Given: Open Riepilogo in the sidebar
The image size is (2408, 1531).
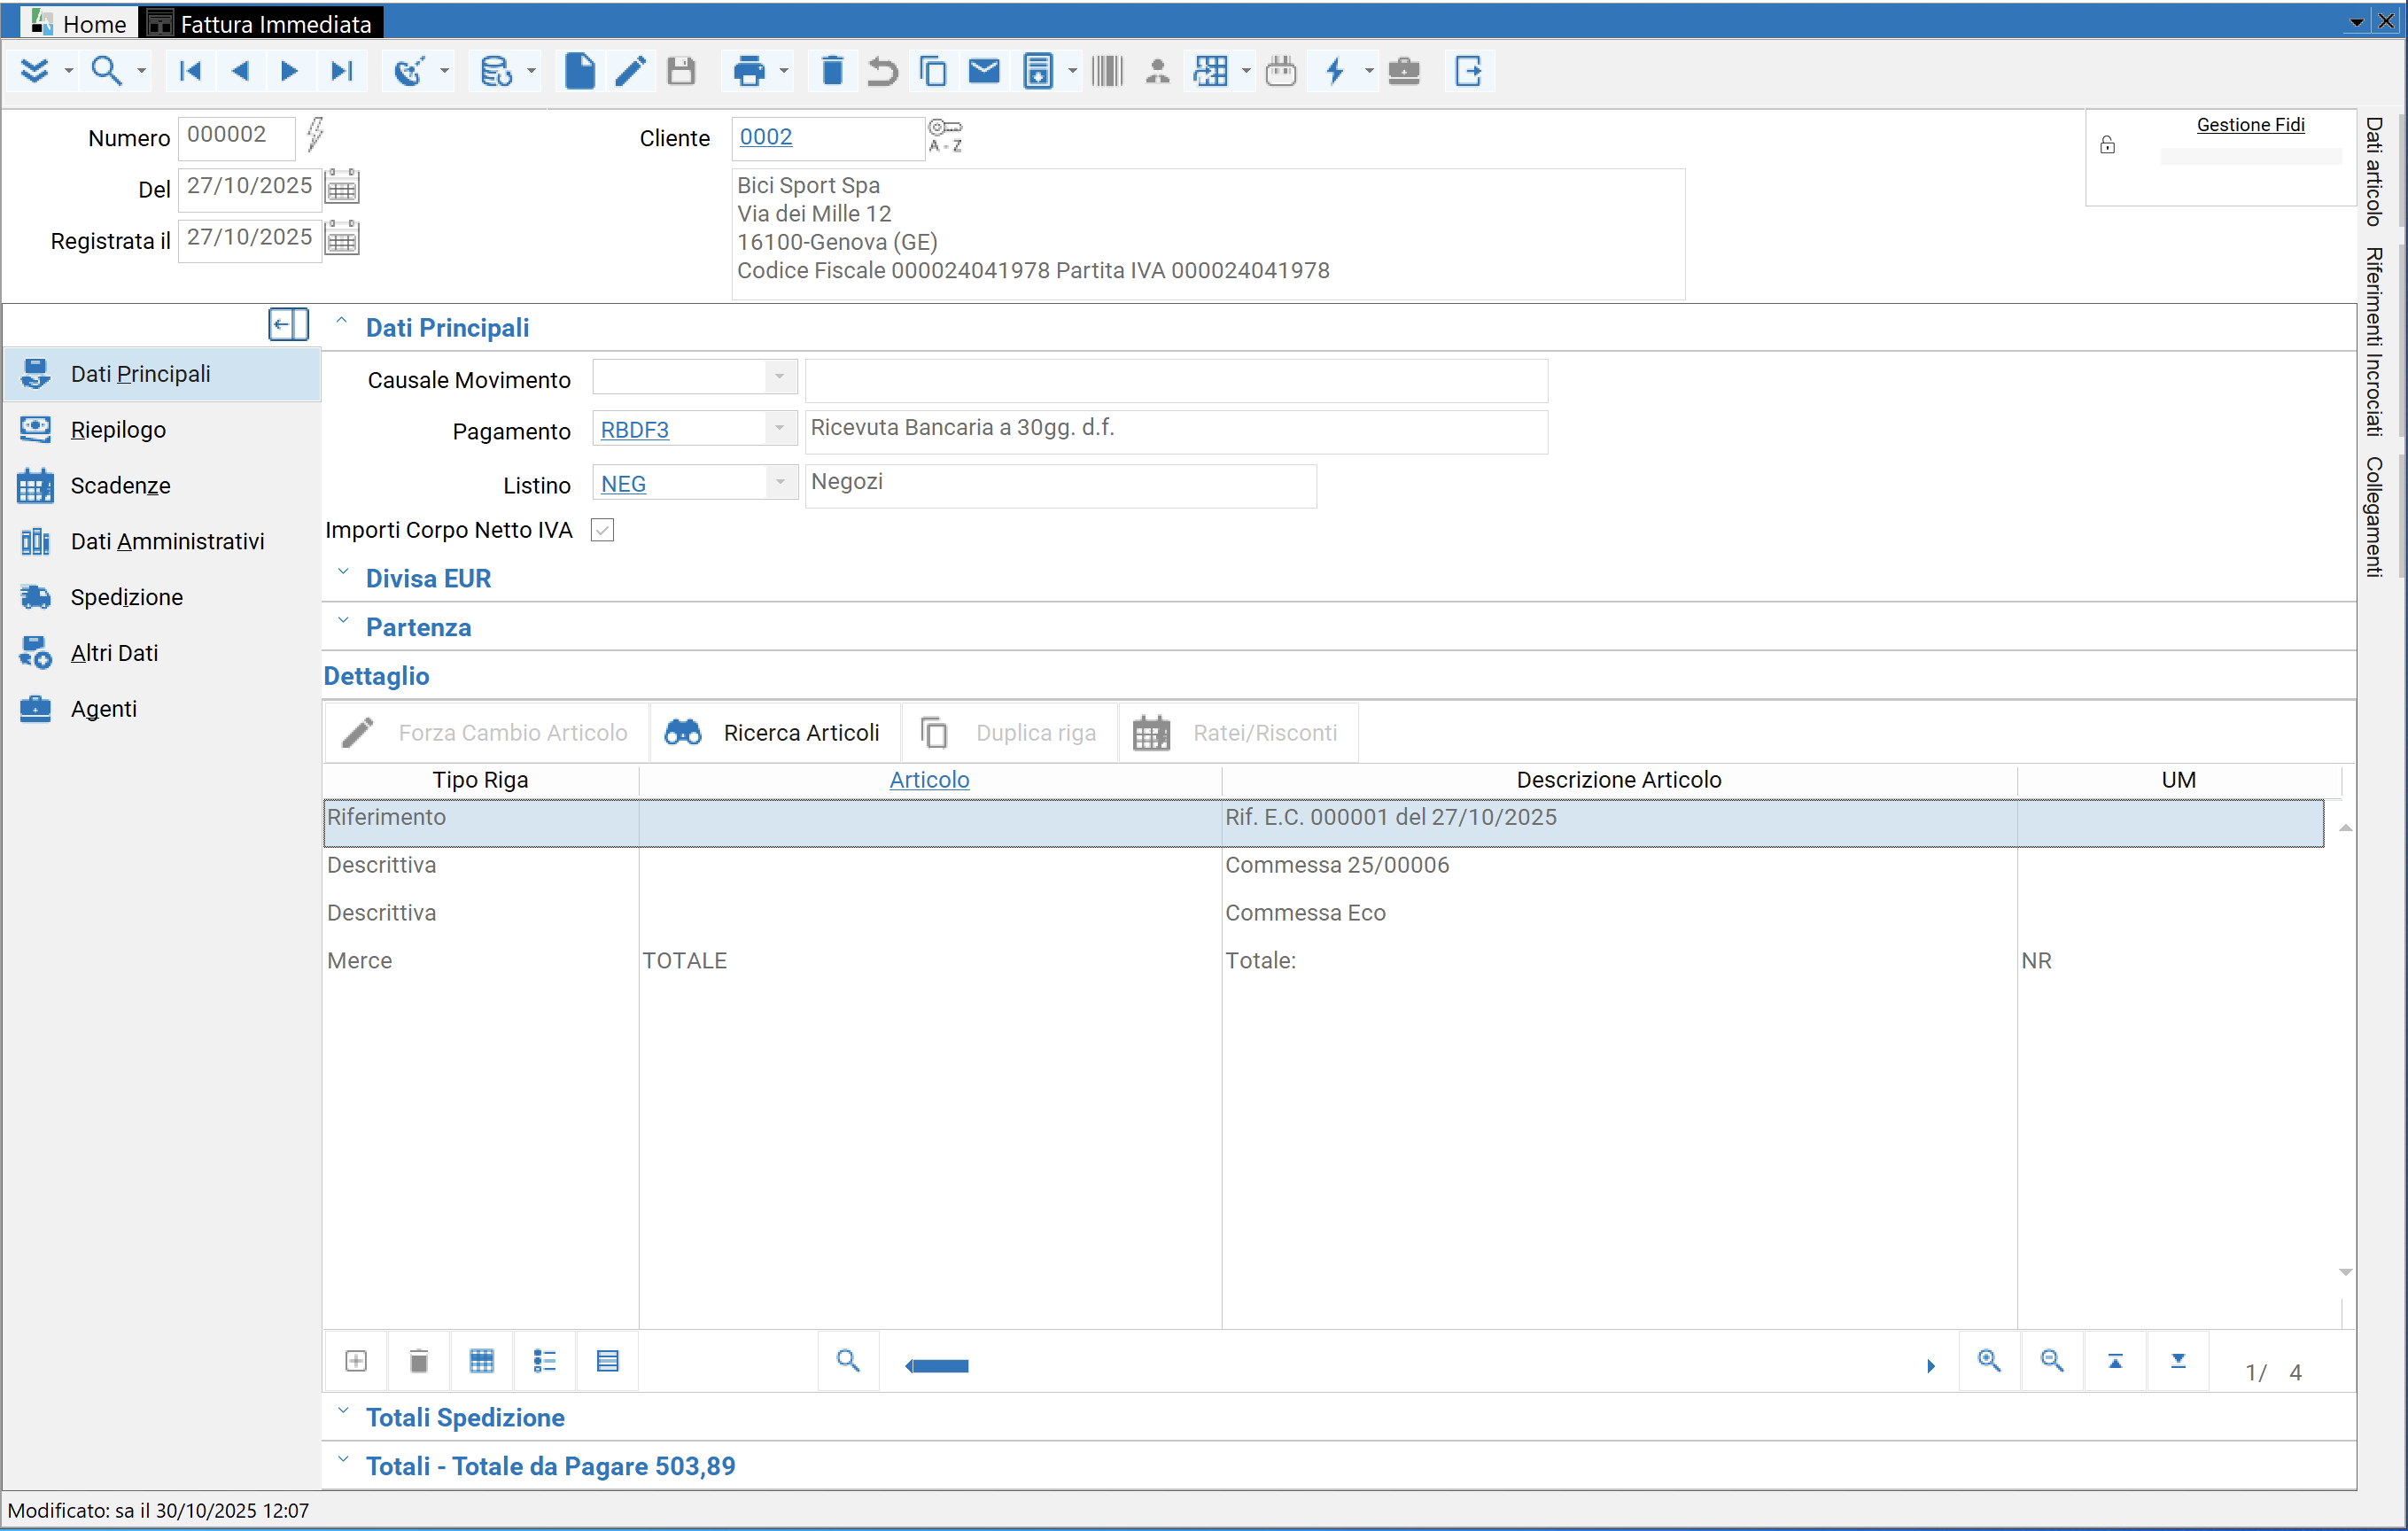Looking at the screenshot, I should tap(118, 430).
